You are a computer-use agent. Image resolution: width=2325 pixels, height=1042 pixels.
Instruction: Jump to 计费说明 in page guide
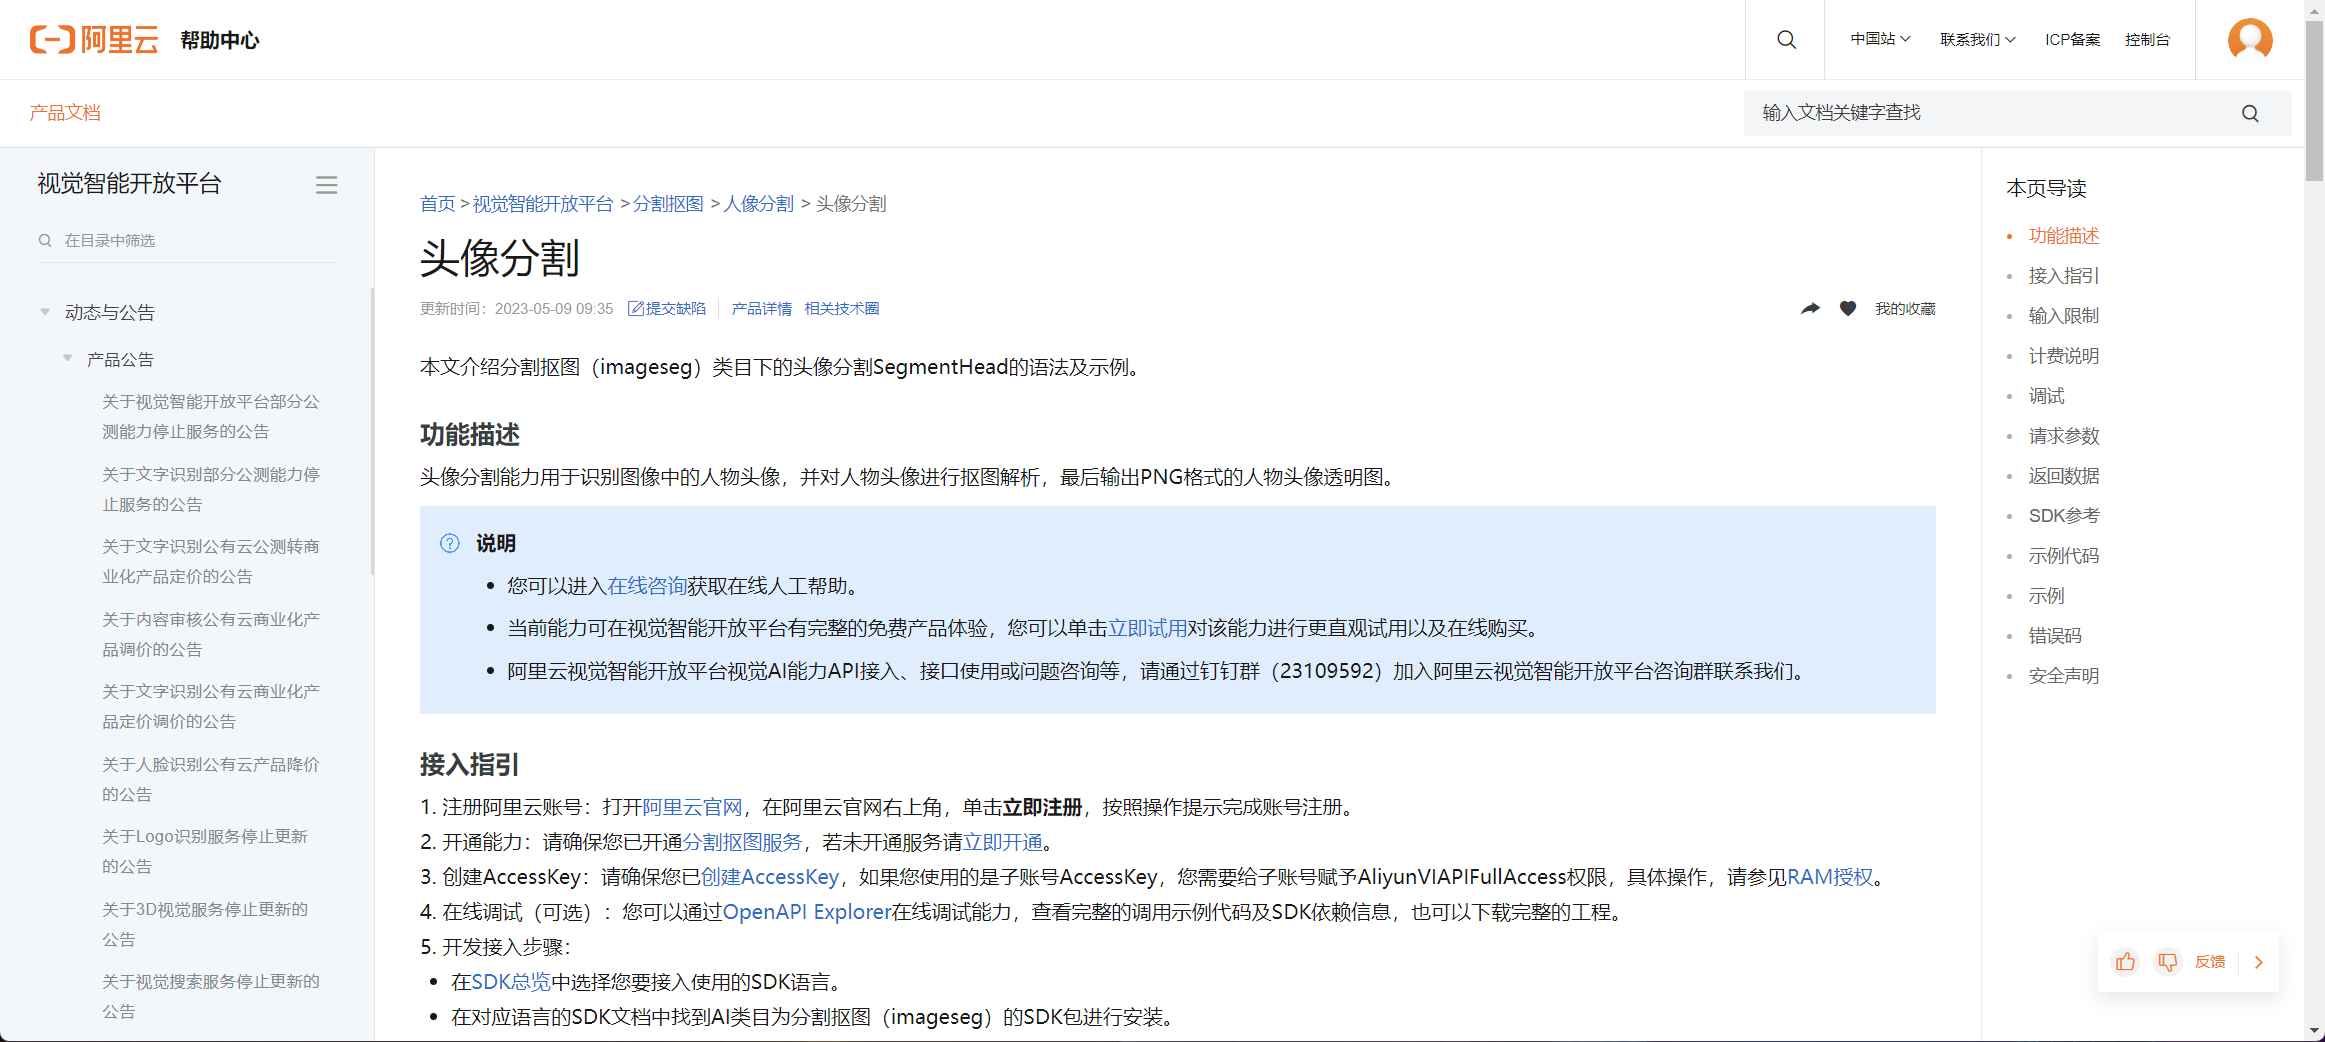[2063, 356]
